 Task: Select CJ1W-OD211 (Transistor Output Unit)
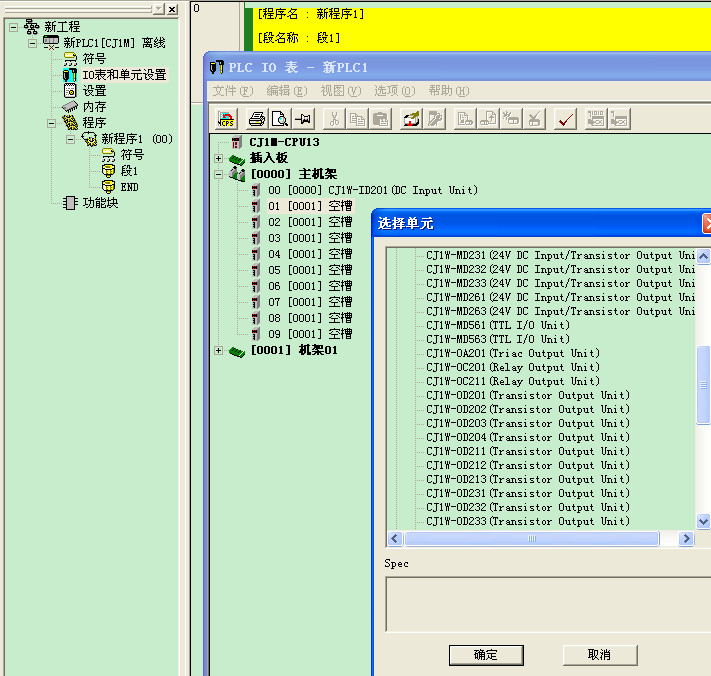tap(528, 451)
